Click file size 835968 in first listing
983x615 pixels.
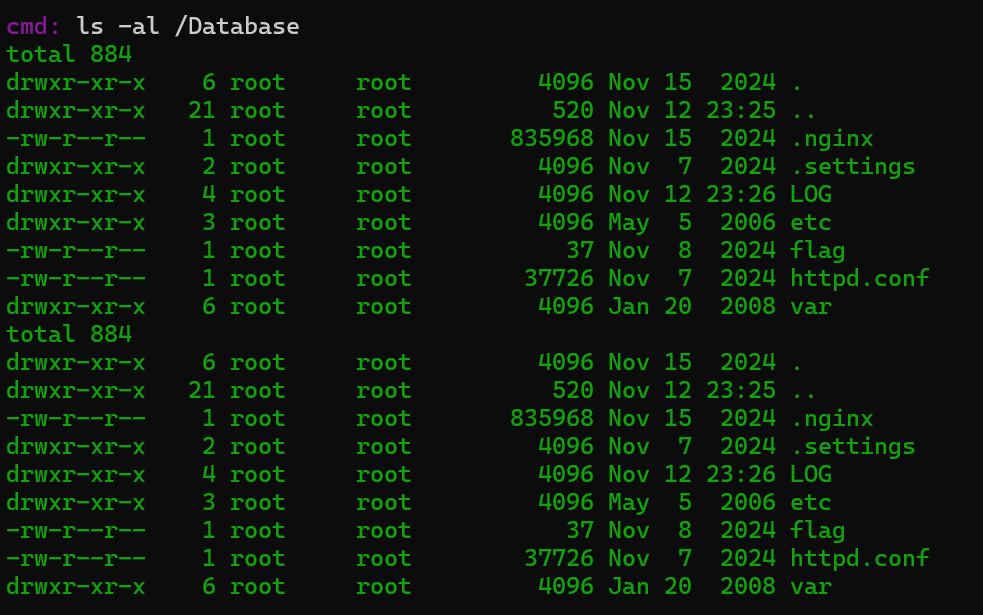click(552, 138)
